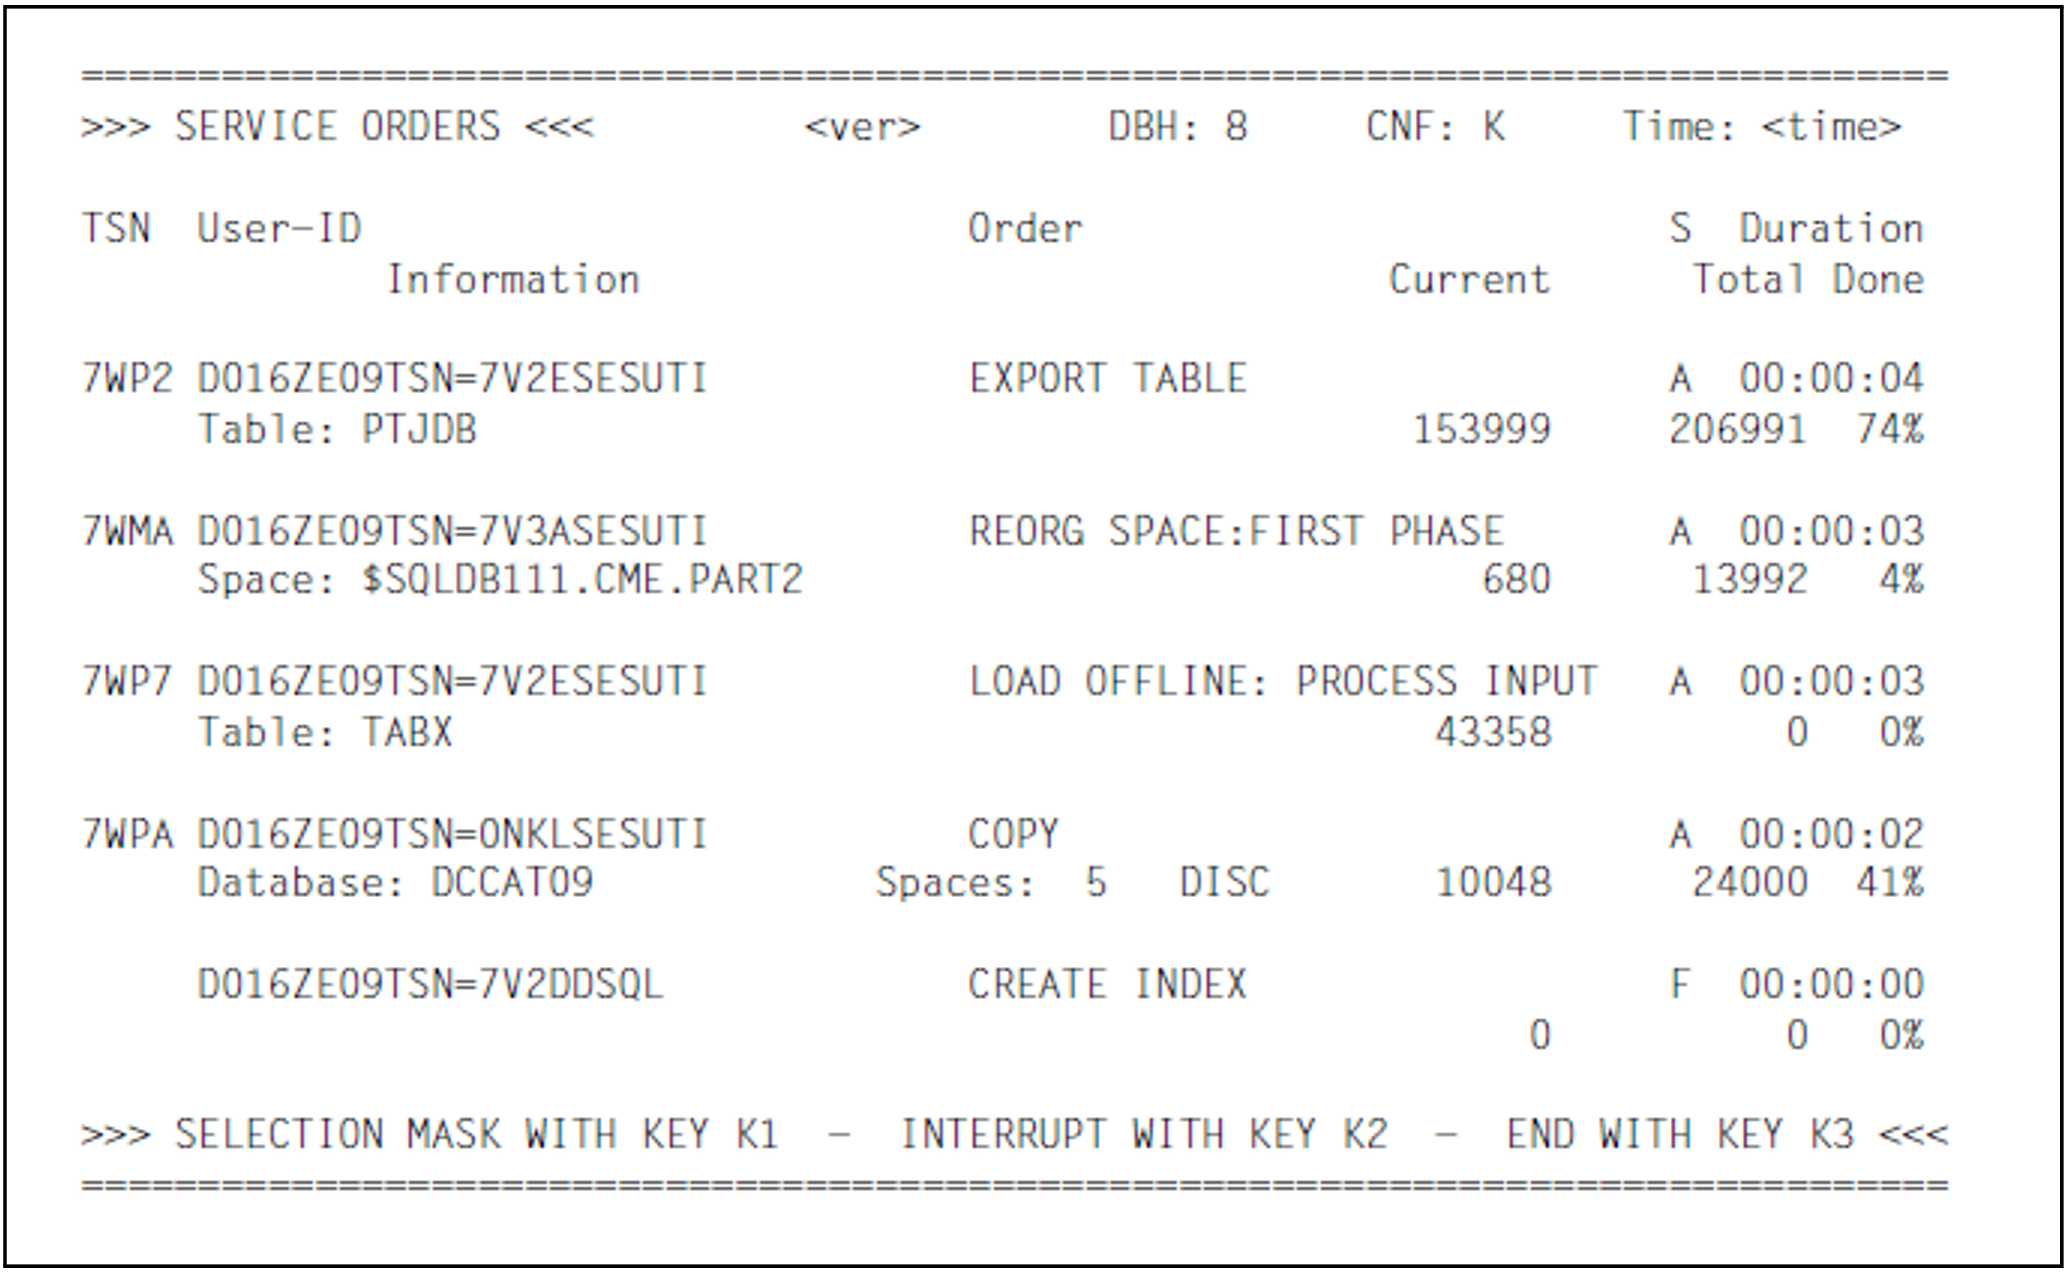Select Table: PTJDB information line
2070x1272 pixels.
337,430
